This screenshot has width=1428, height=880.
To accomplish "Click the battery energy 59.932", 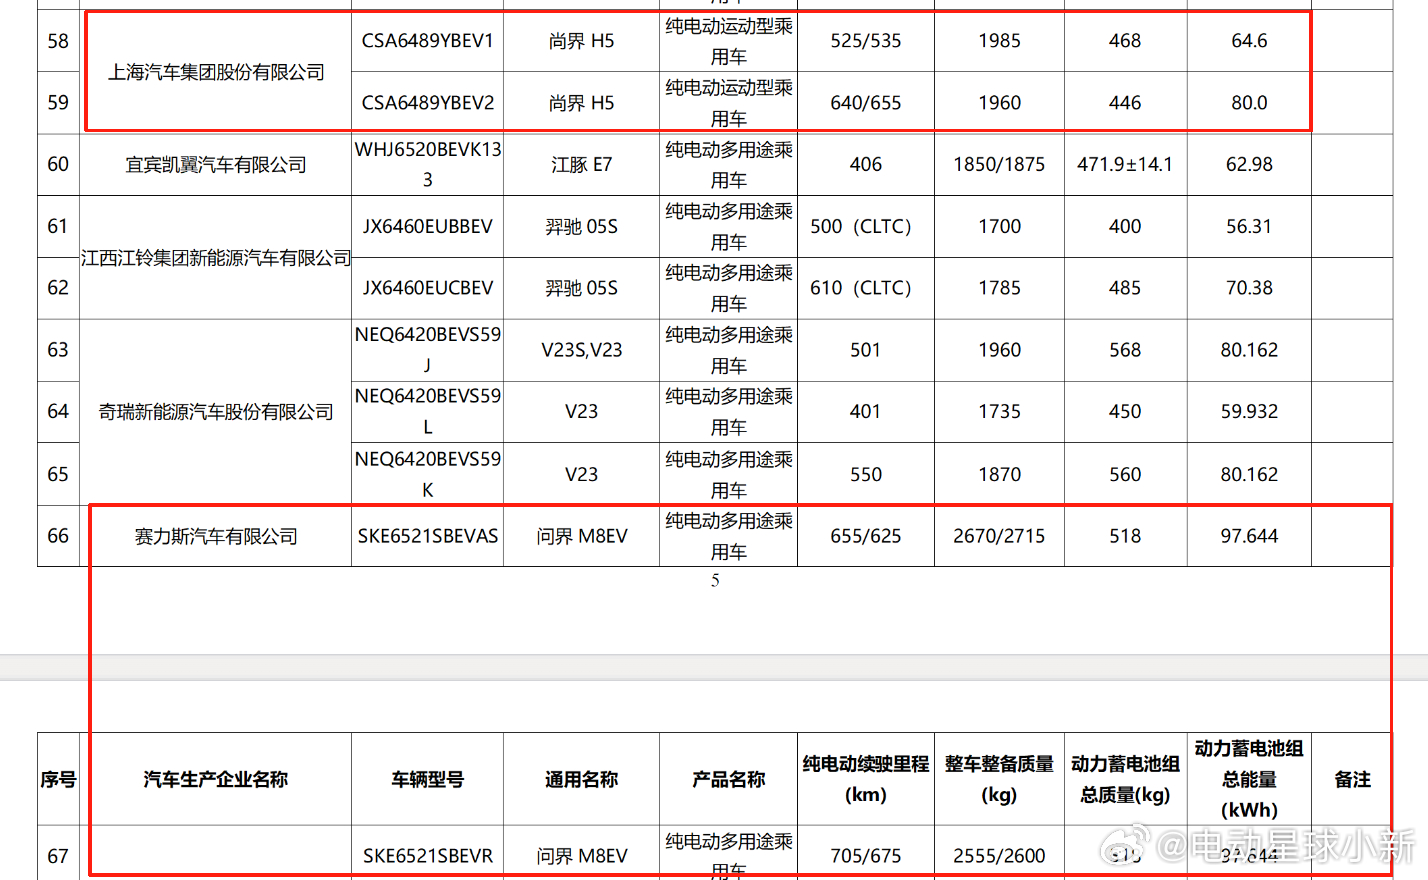I will [x=1249, y=412].
